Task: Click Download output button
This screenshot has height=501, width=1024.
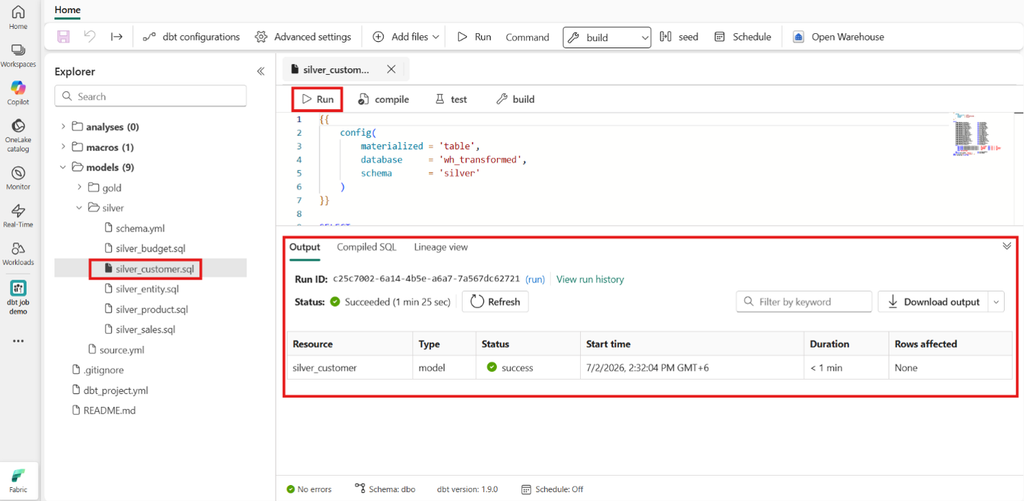Action: (x=933, y=302)
